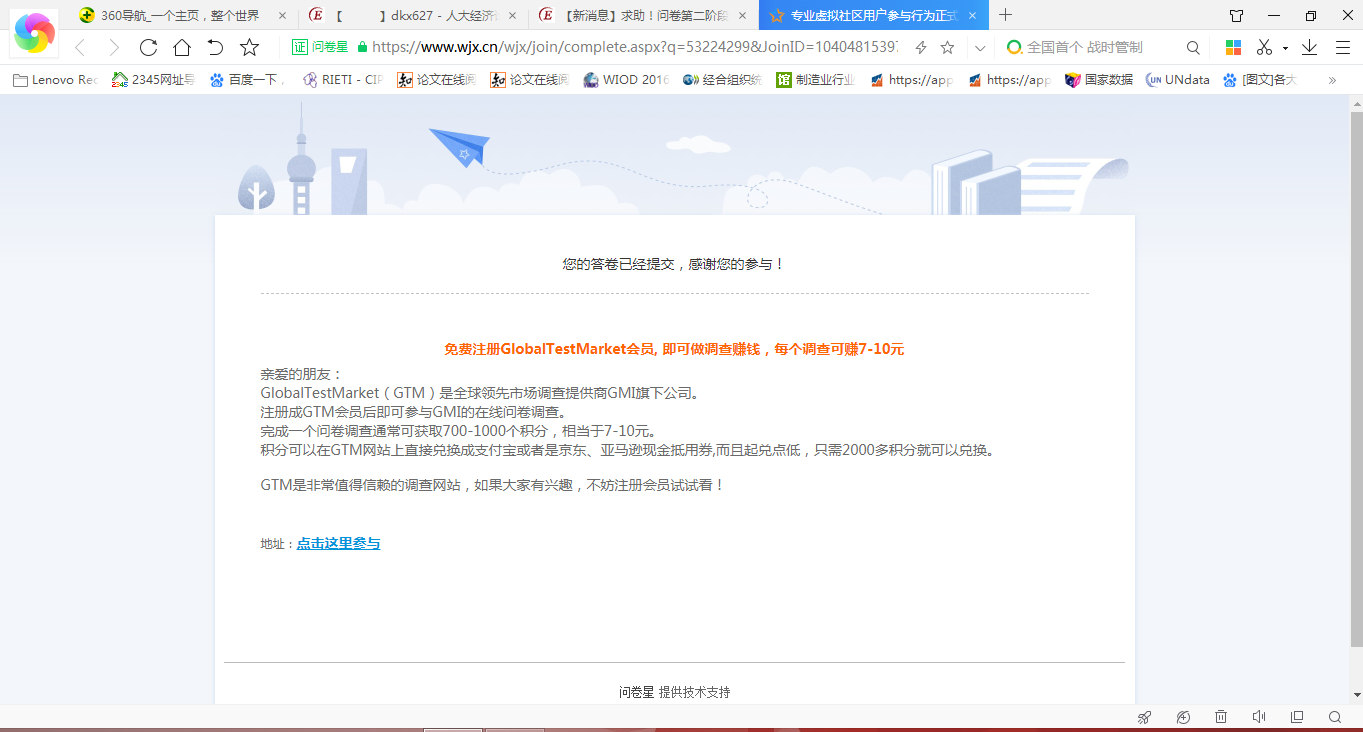Click the trash bin icon in status bar
Screen dimensions: 1363x732
click(1221, 717)
